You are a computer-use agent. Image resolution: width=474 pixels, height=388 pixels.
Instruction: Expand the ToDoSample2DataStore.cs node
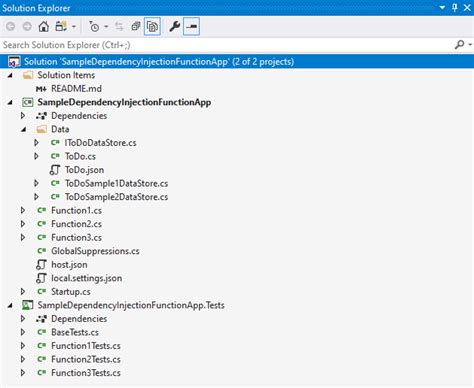pos(36,197)
